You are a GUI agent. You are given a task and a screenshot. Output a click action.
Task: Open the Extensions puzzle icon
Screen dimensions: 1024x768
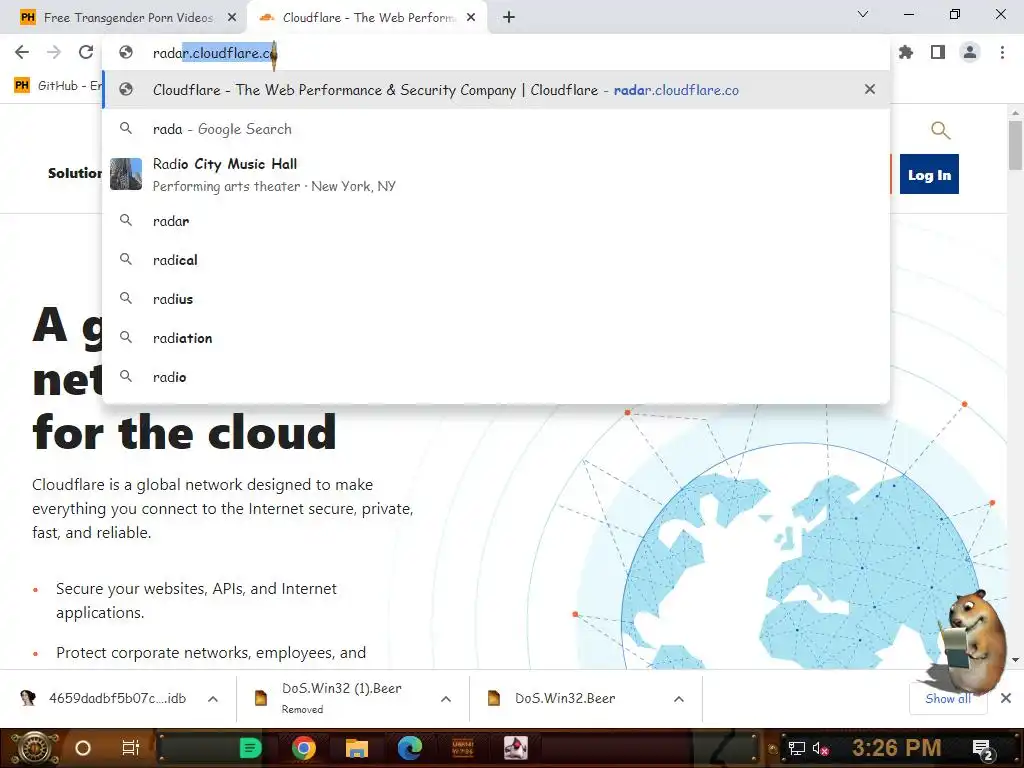[x=906, y=52]
